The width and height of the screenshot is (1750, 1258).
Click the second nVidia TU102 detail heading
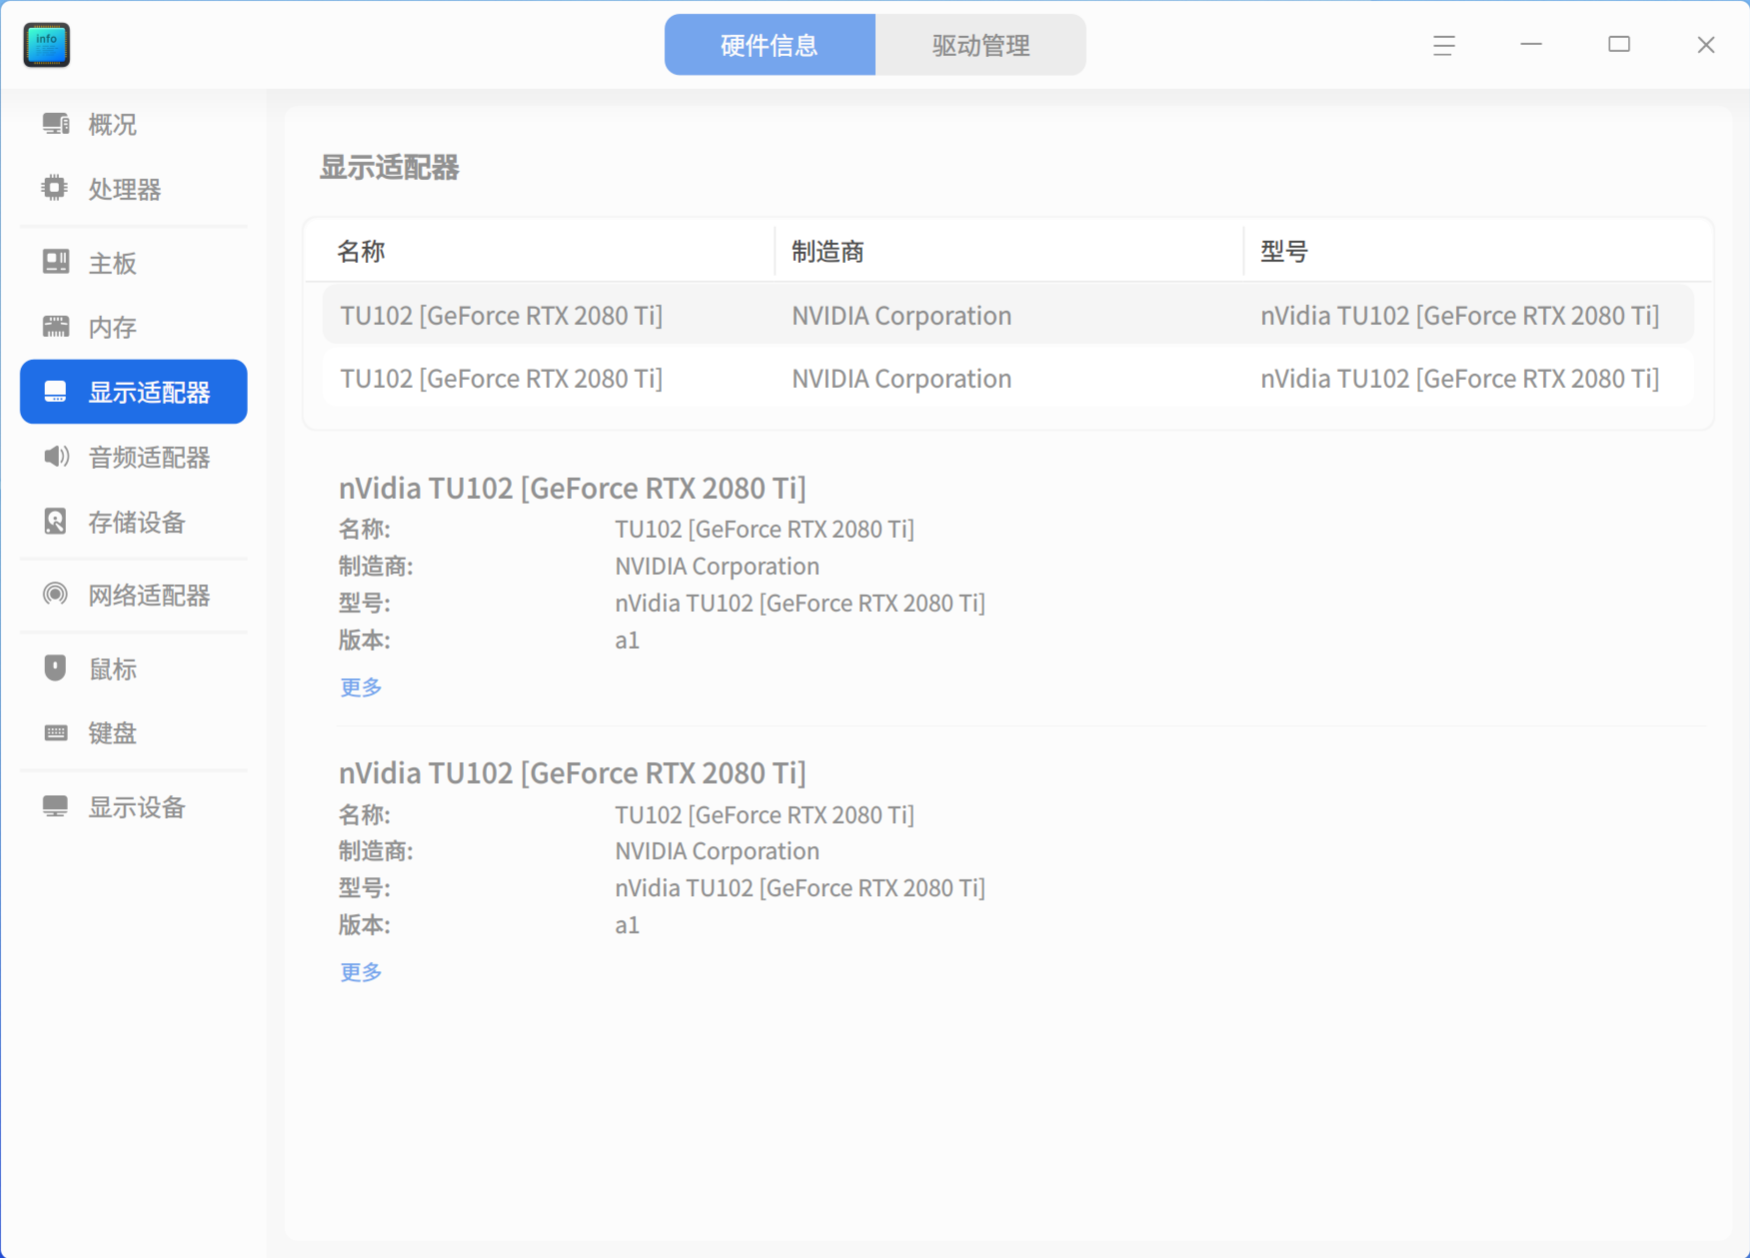tap(572, 773)
